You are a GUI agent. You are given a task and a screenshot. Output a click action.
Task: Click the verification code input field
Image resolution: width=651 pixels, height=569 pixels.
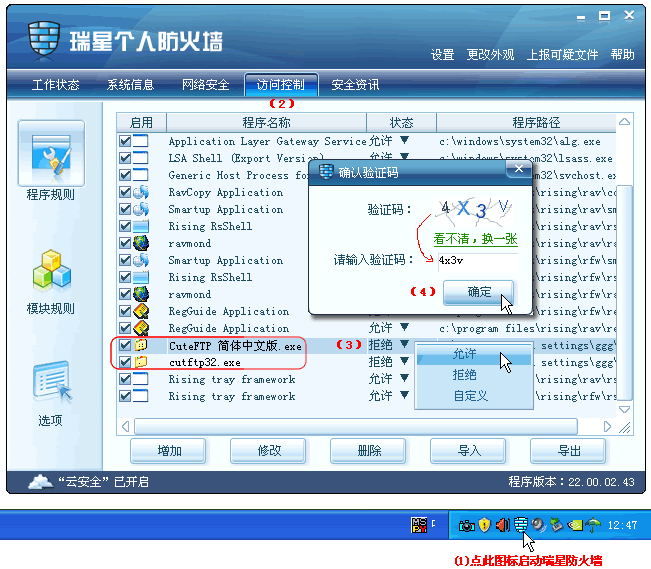point(478,260)
